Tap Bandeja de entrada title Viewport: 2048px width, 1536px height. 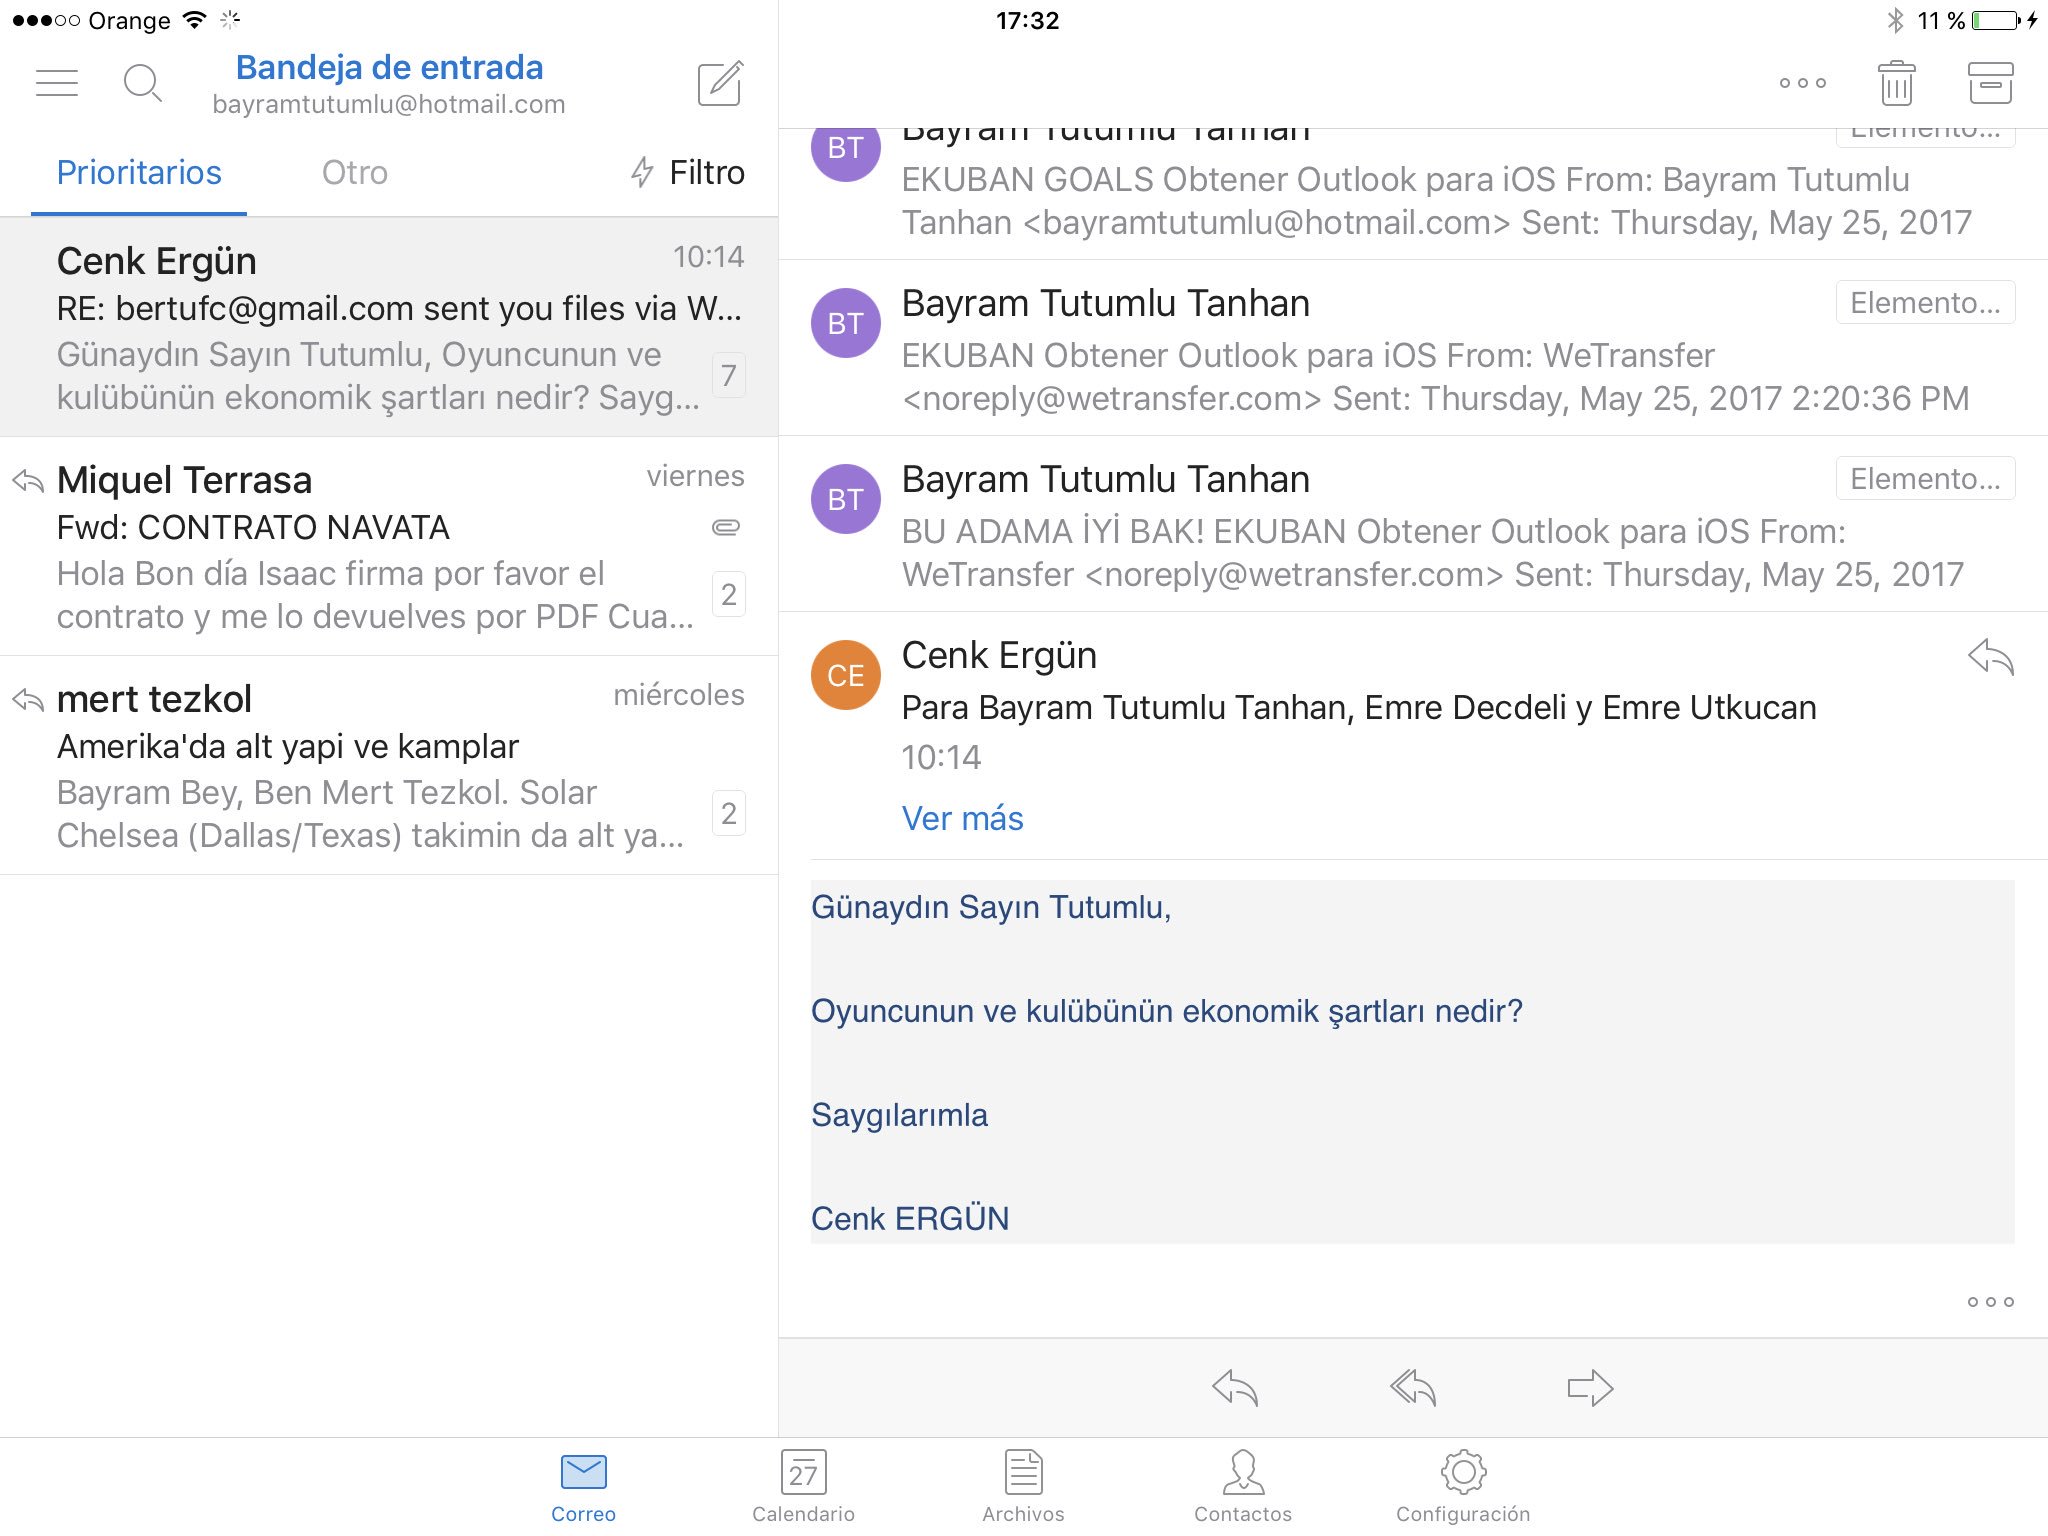pos(389,67)
